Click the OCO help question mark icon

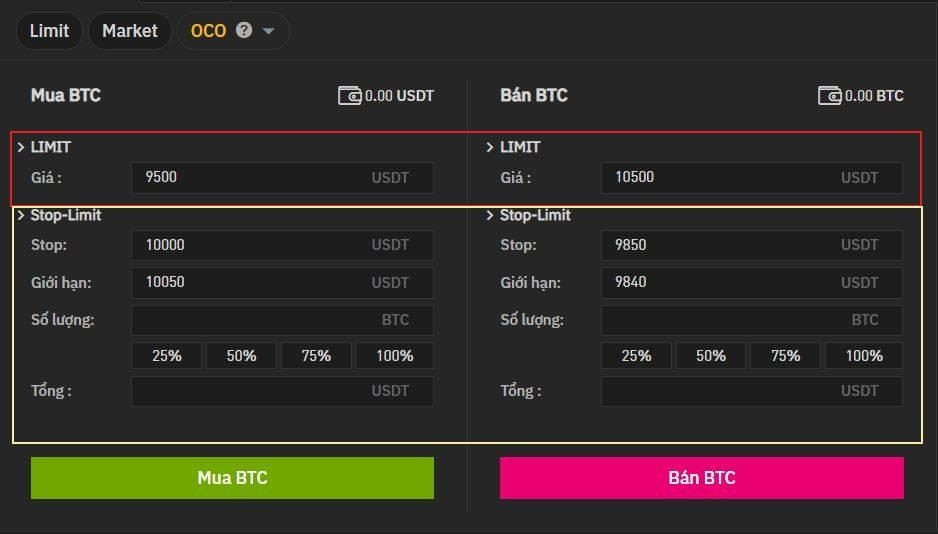(x=243, y=30)
